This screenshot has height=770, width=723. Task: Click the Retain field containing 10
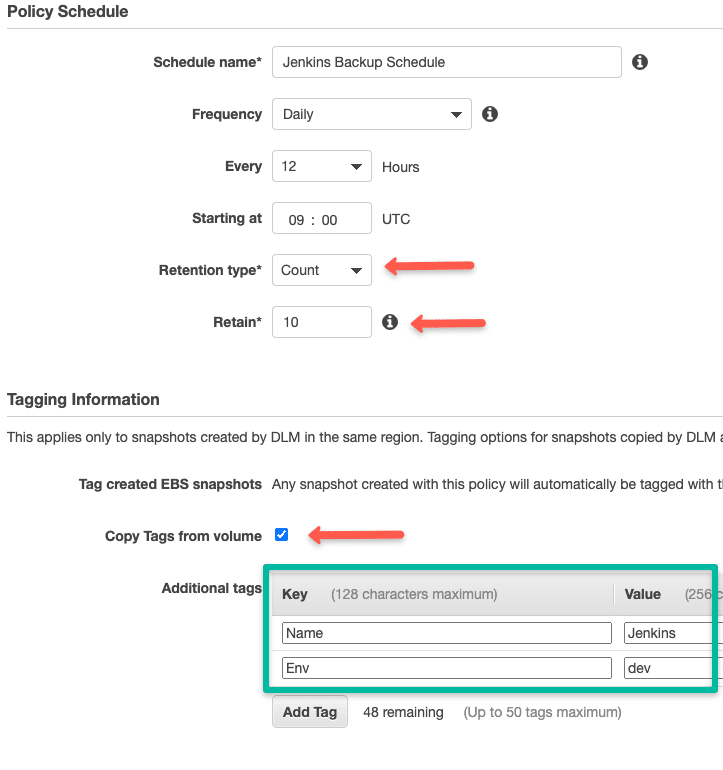coord(321,322)
